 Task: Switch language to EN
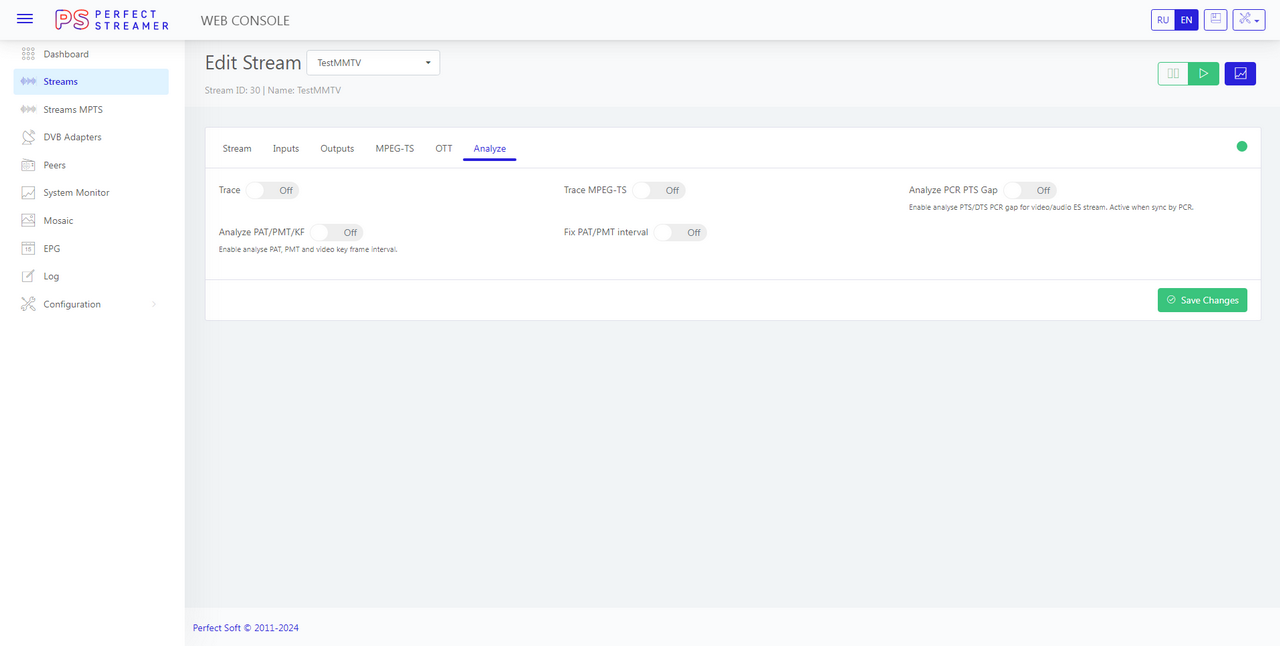coord(1186,20)
